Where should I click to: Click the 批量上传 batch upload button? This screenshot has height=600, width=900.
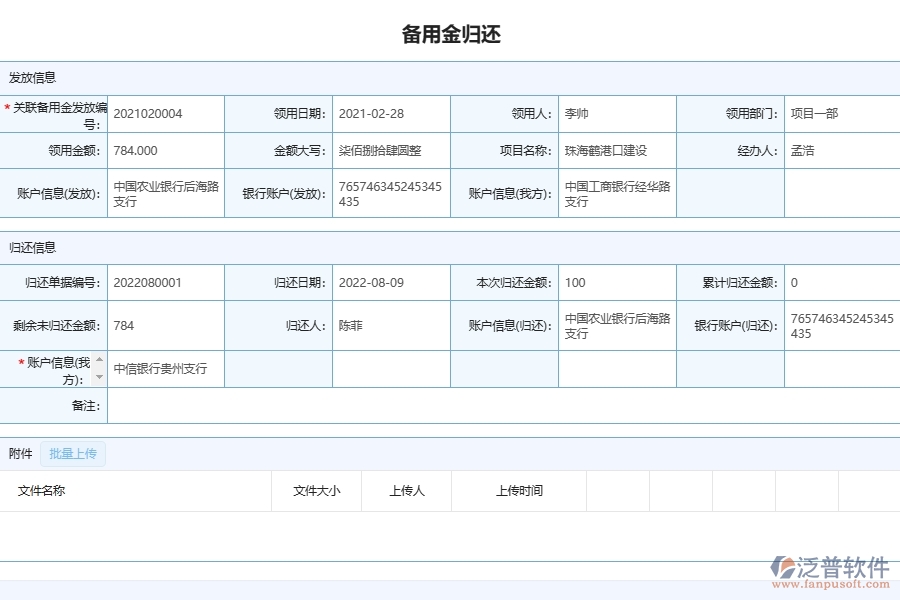71,453
